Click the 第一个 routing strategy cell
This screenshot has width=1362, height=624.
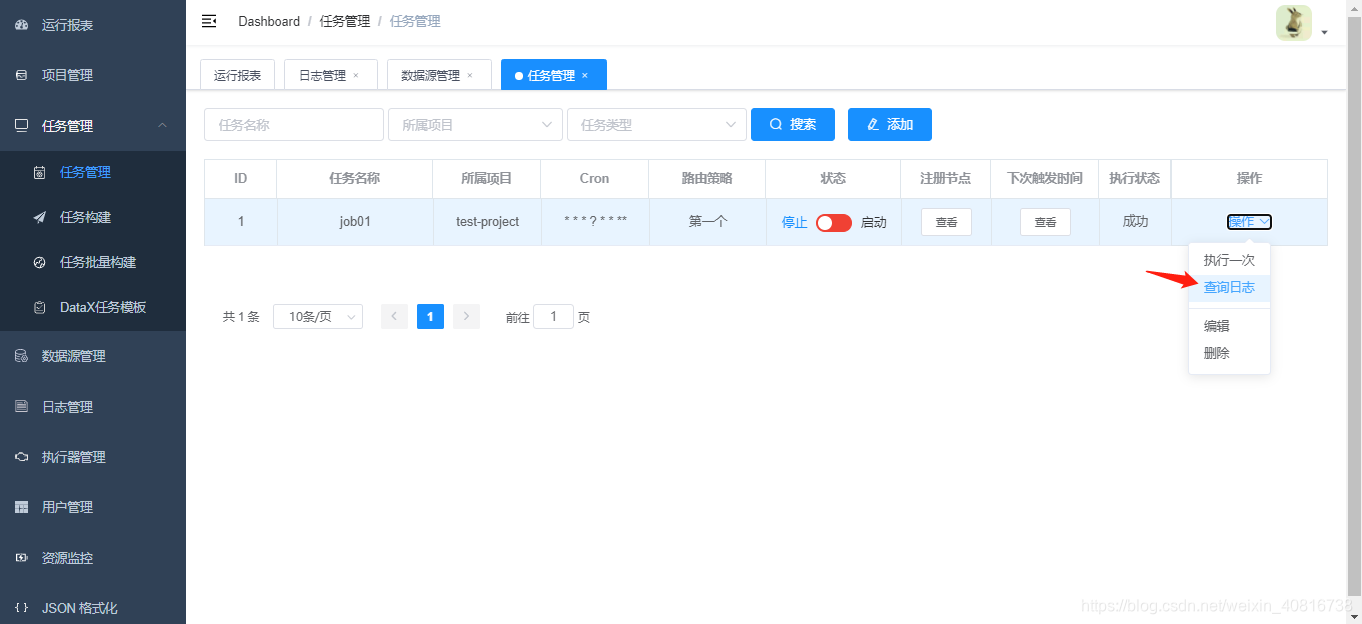[708, 222]
